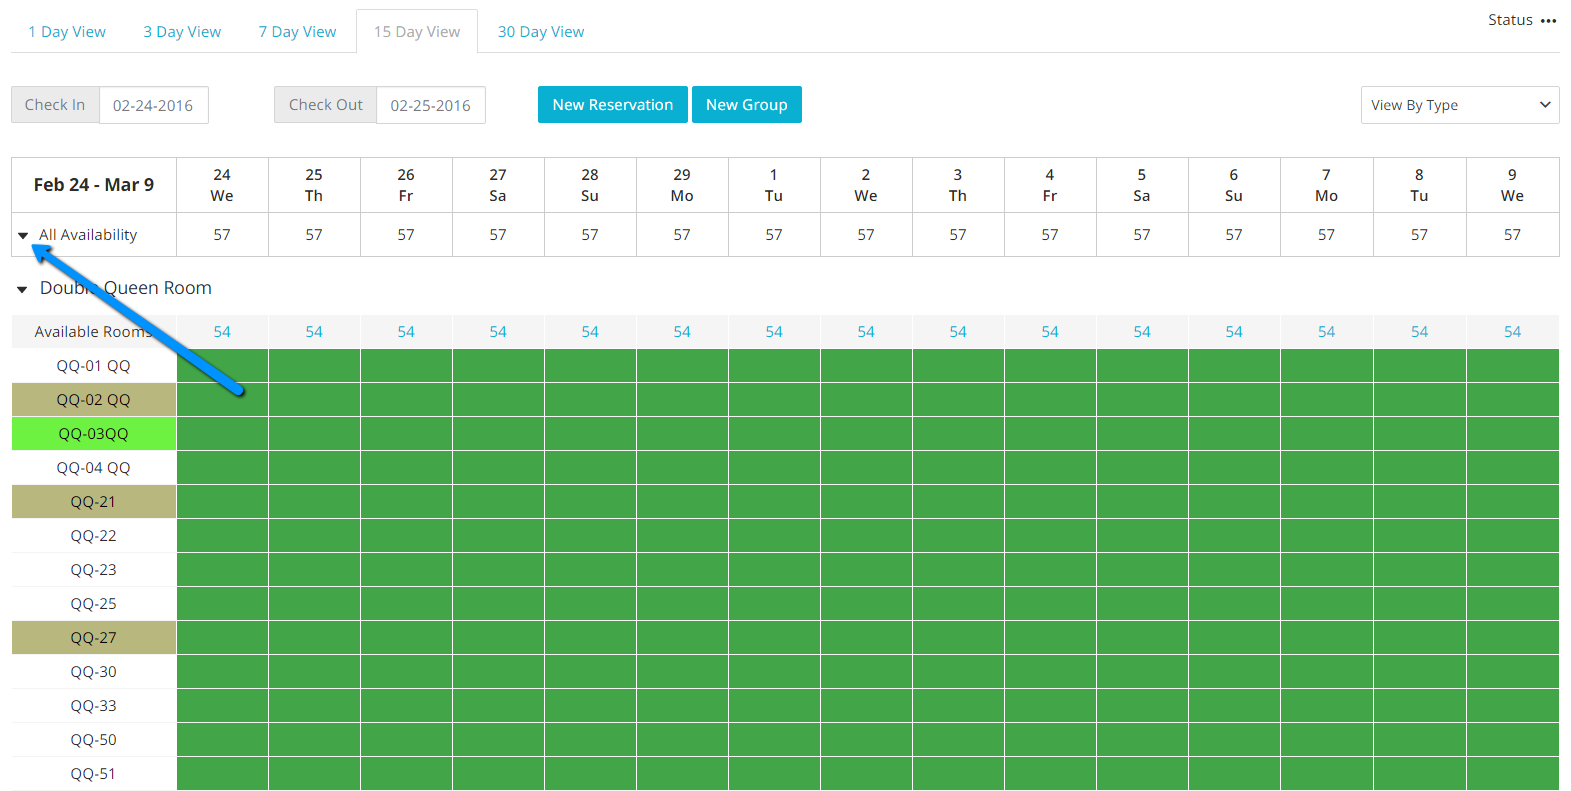
Task: Select the bright green QQ-03QQ room label
Action: (x=94, y=434)
